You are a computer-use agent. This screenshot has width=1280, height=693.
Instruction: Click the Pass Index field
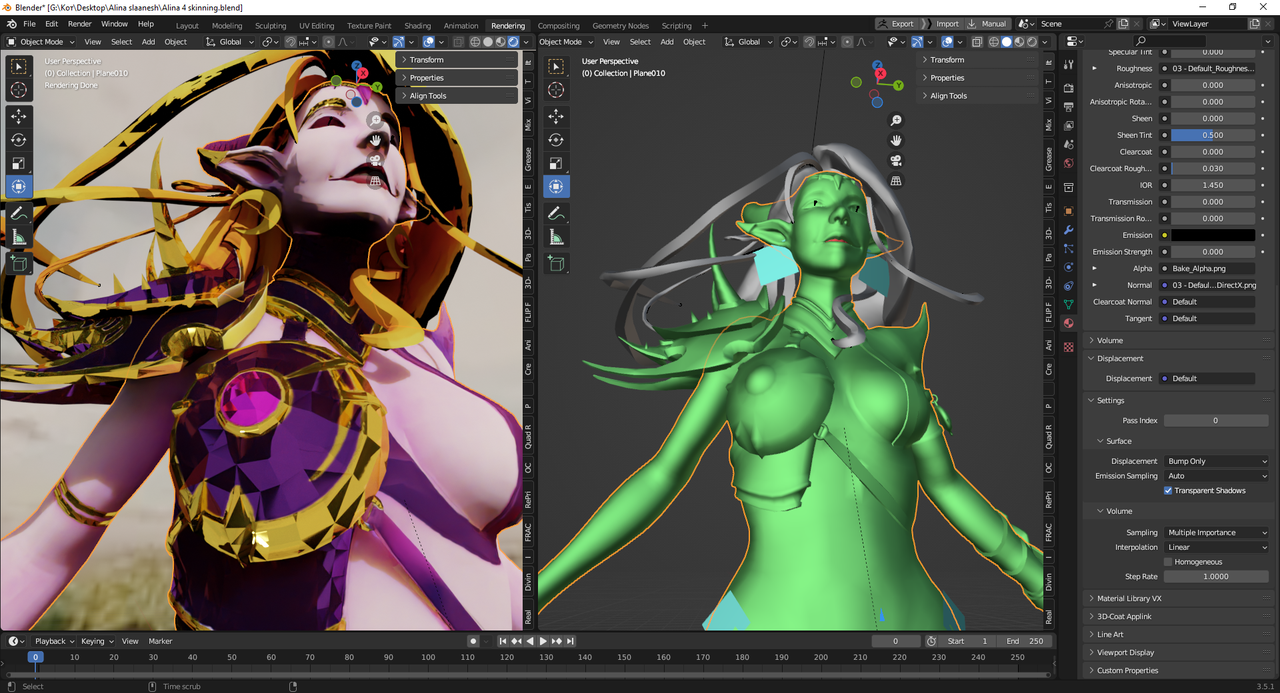click(x=1216, y=421)
